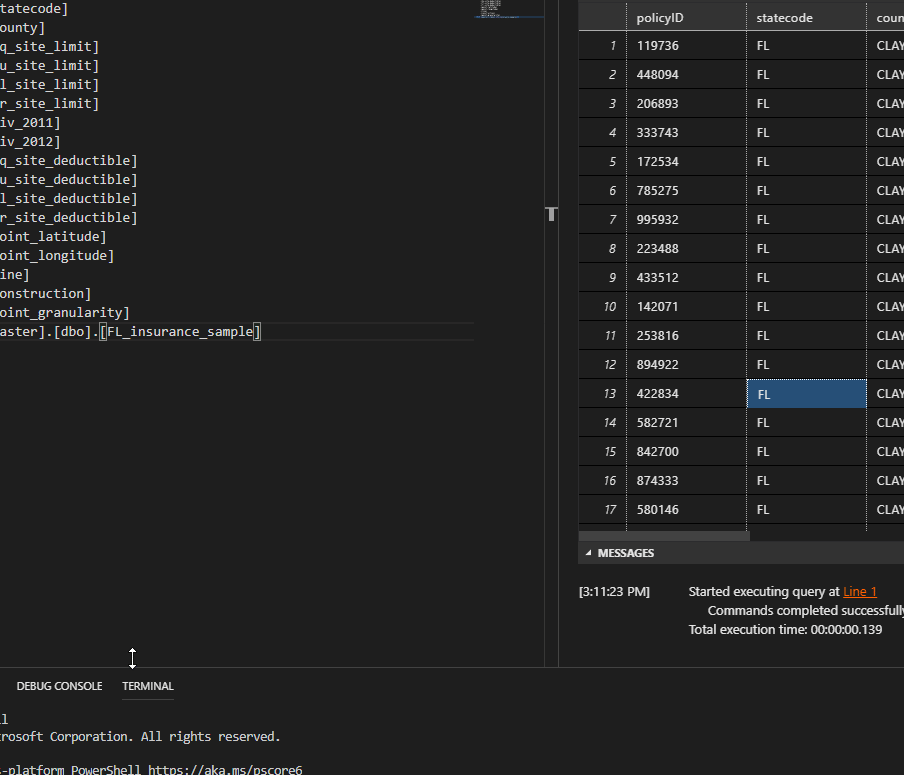The image size is (904, 775).
Task: Click the [construction] line in editor
Action: (46, 294)
